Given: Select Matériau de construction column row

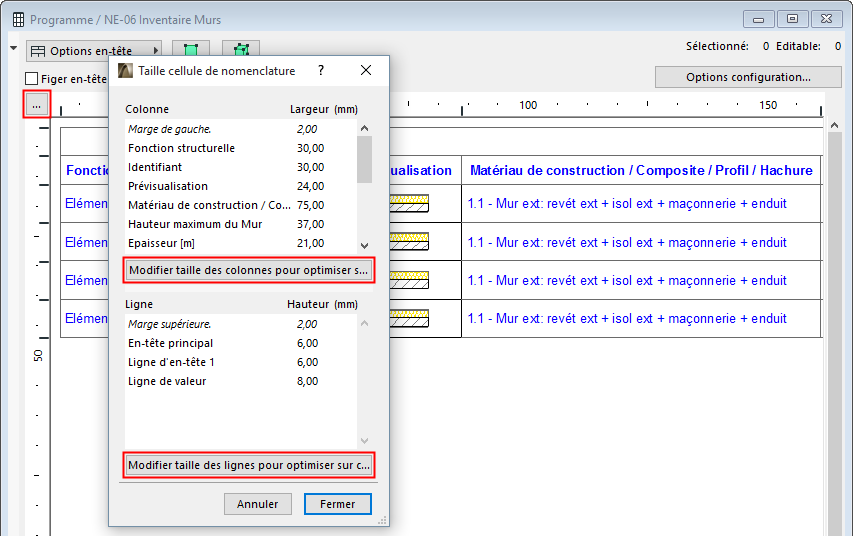Looking at the screenshot, I should coord(241,205).
